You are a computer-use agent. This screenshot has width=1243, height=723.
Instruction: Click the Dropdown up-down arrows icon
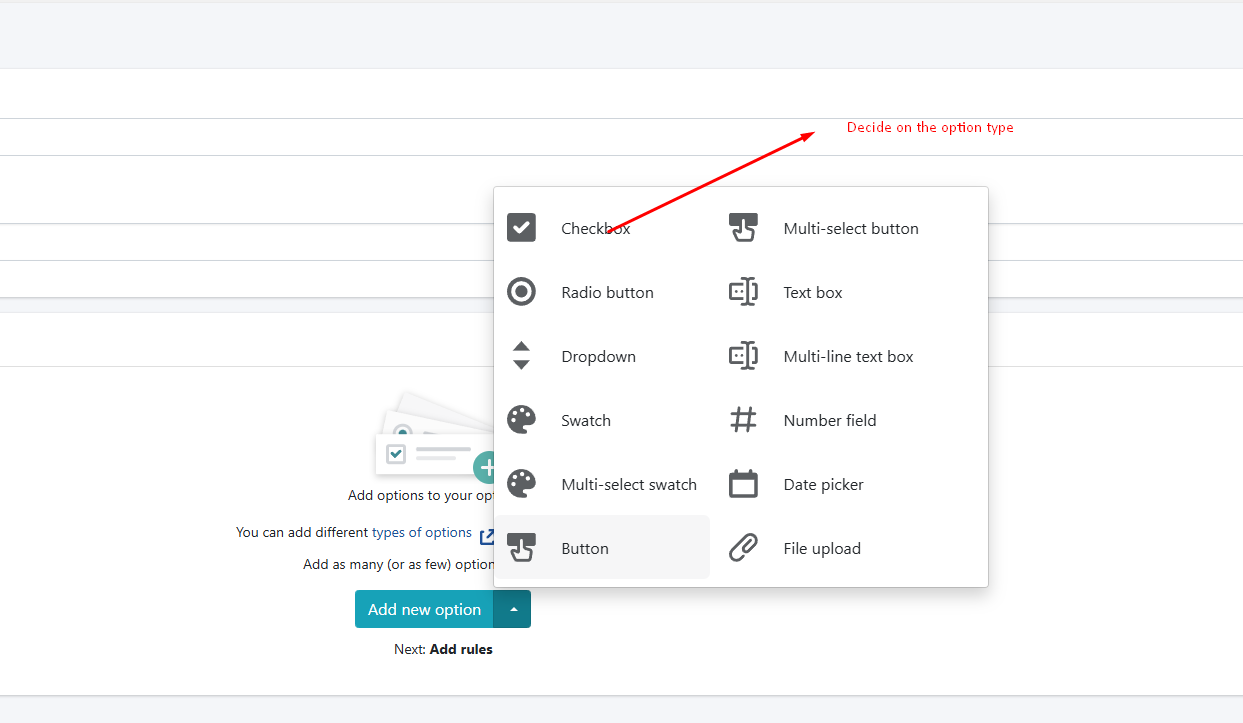[x=521, y=356]
